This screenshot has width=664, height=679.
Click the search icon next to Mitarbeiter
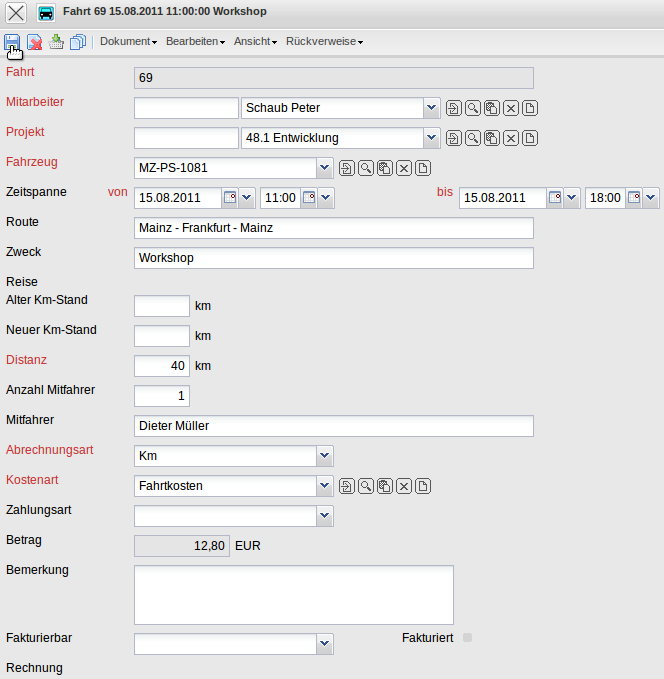click(473, 108)
